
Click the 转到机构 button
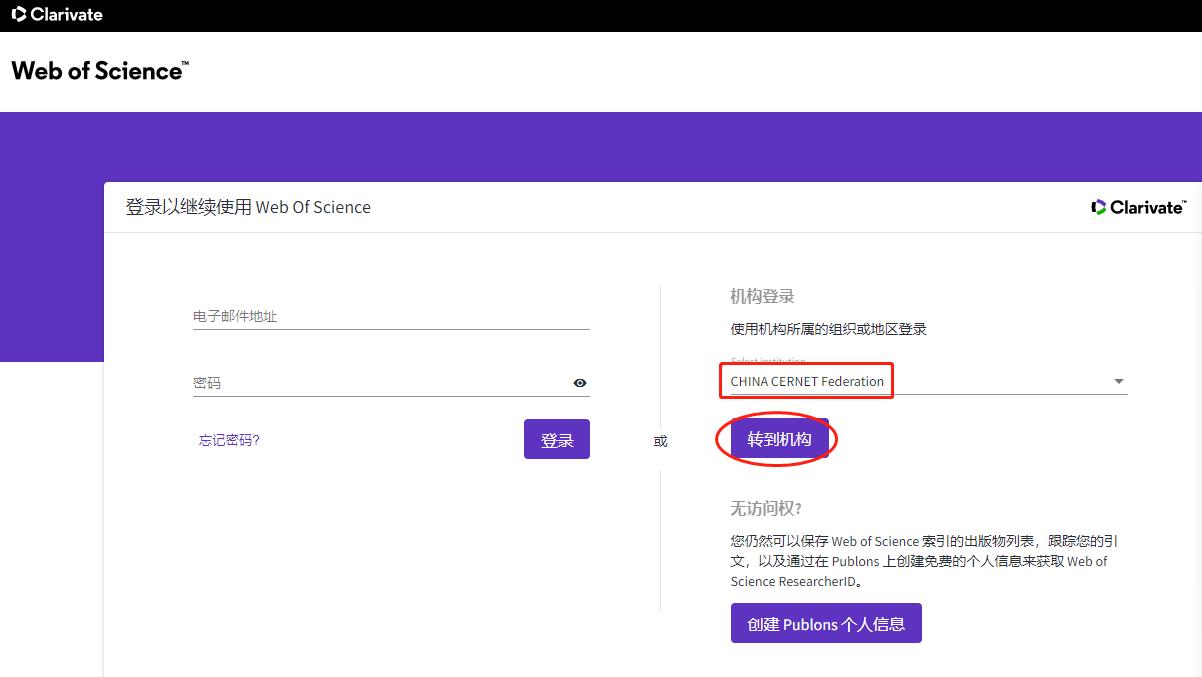[x=779, y=439]
